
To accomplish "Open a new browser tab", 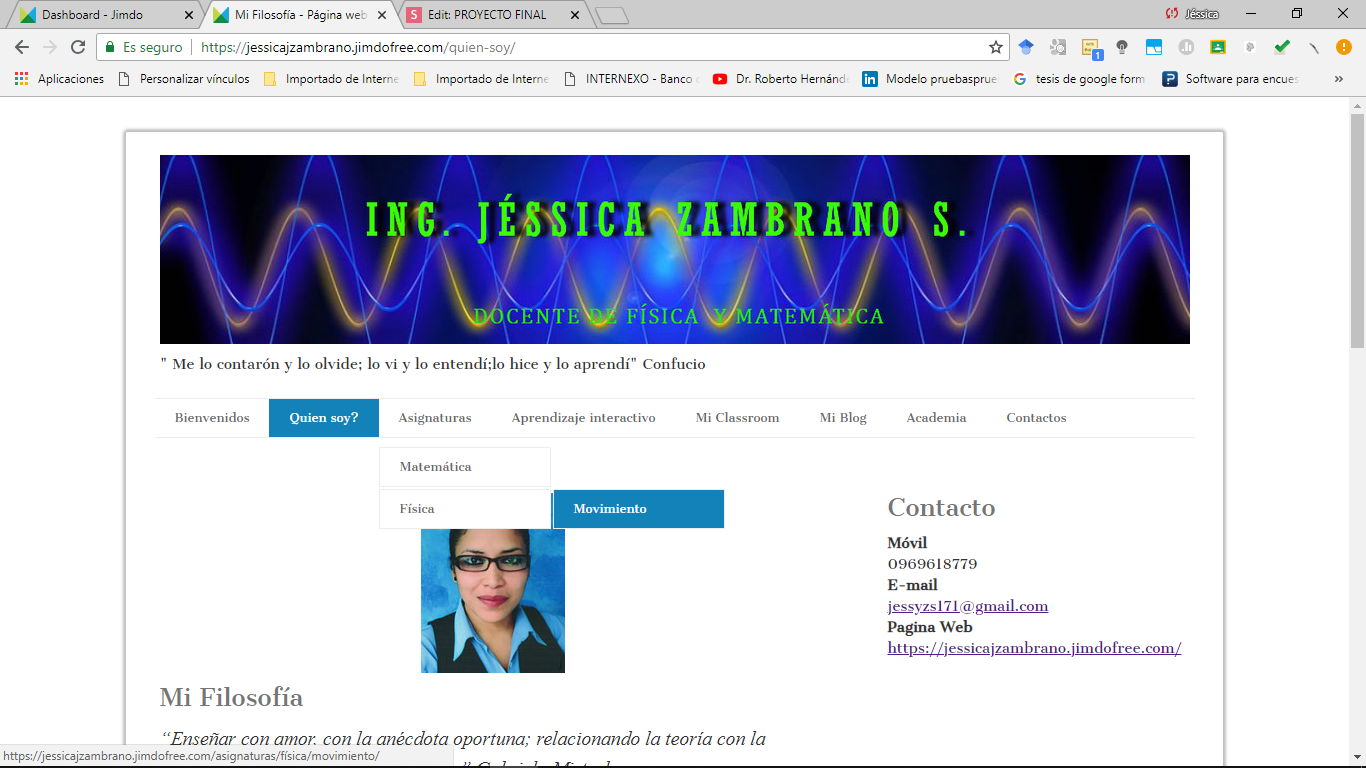I will tap(612, 15).
